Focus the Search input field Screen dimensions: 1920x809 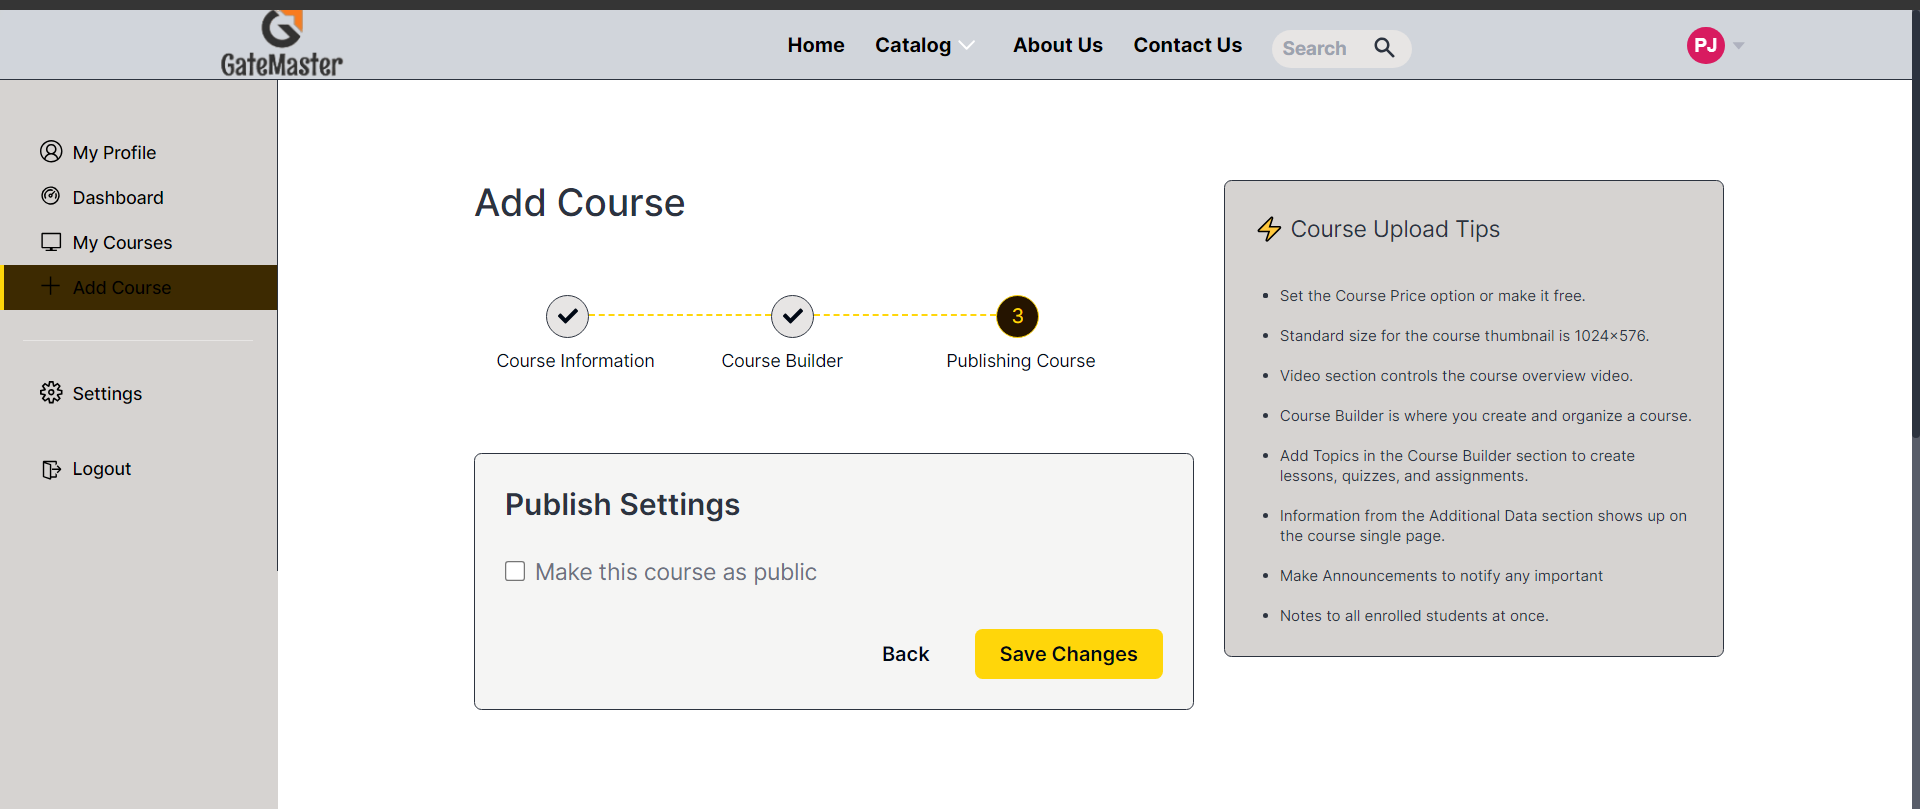coord(1317,48)
